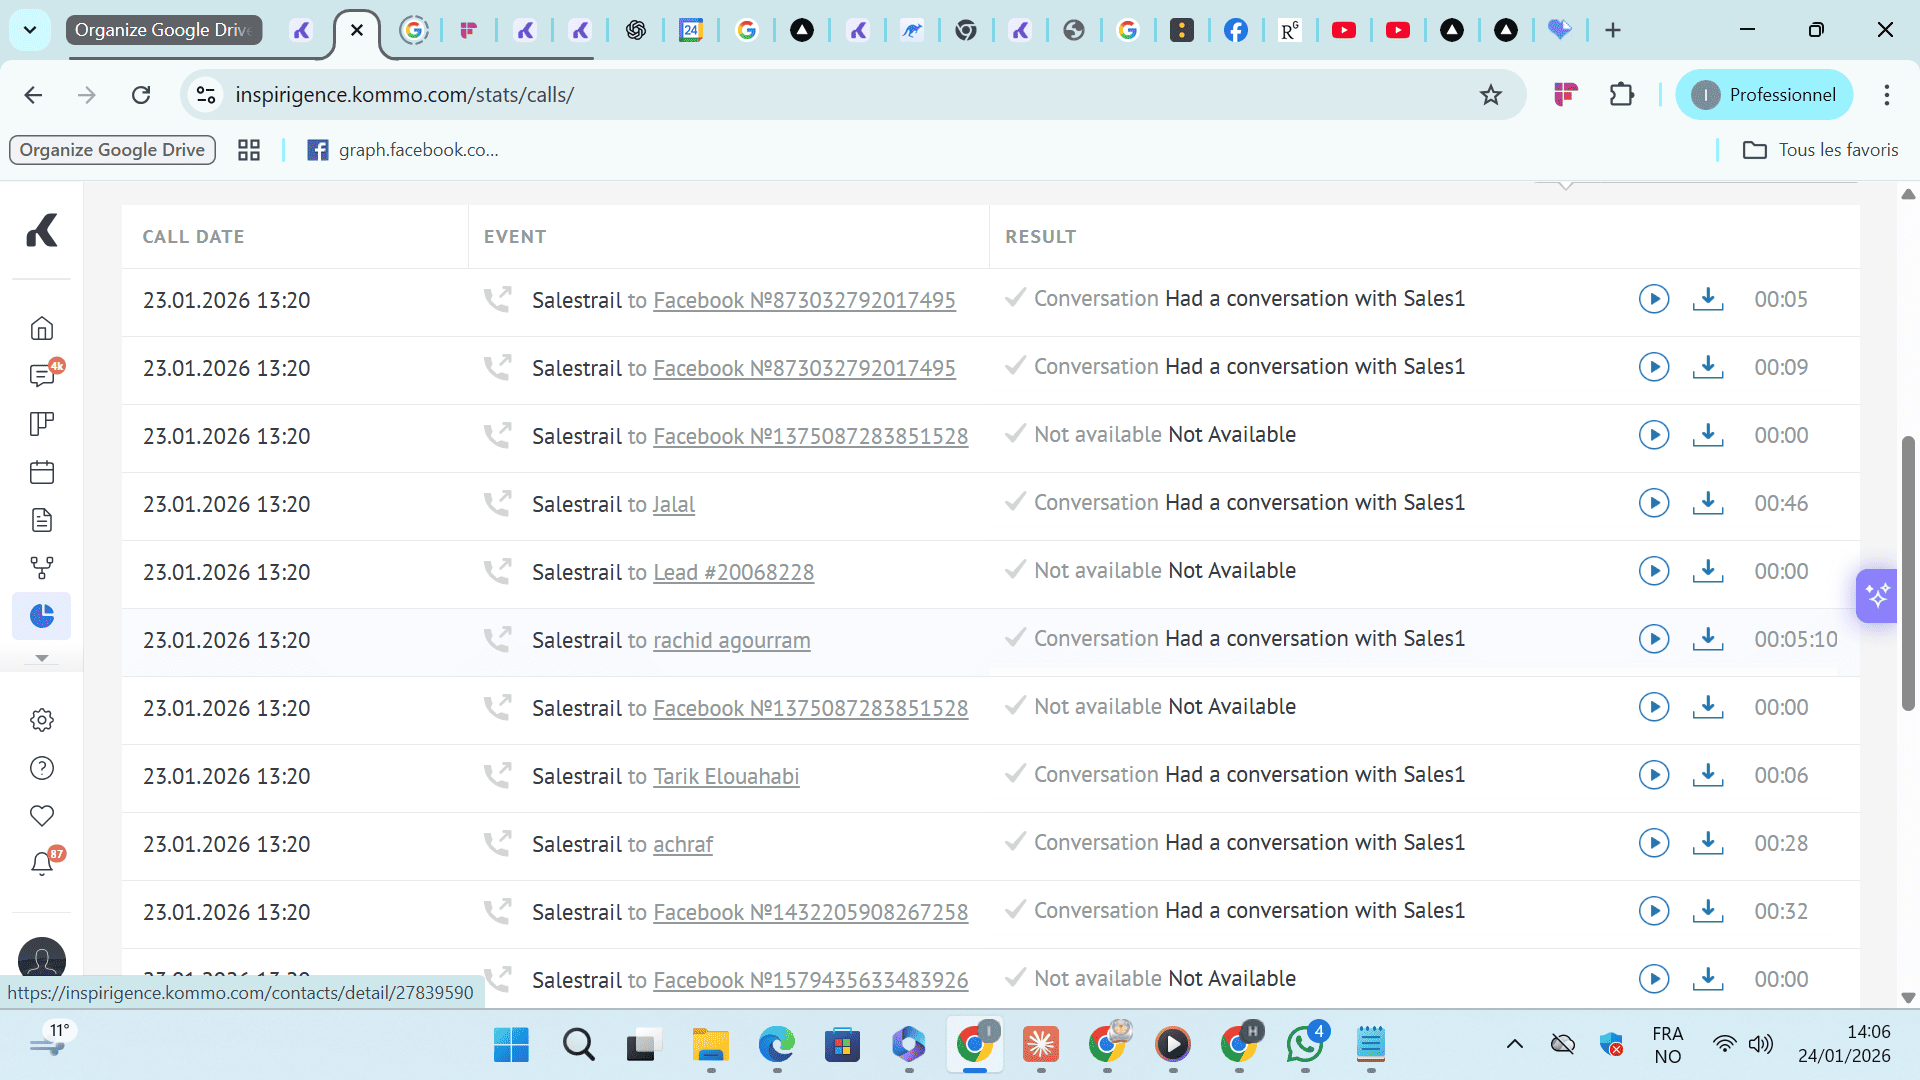The width and height of the screenshot is (1920, 1080).
Task: Open the calendar sidebar icon
Action: tap(41, 472)
